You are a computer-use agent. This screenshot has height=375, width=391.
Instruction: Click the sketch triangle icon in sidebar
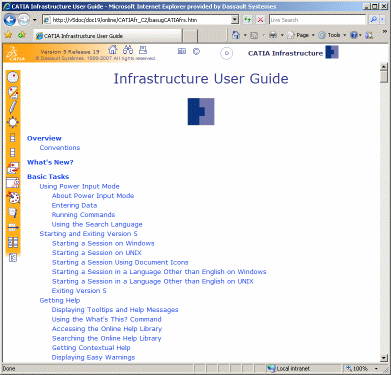coord(13,93)
